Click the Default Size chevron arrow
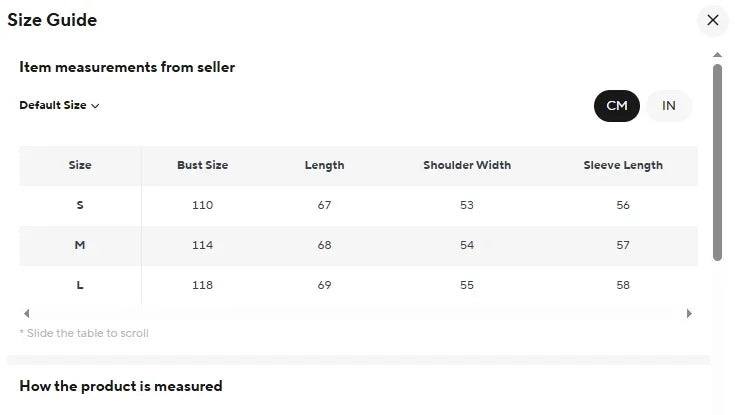 pos(95,106)
